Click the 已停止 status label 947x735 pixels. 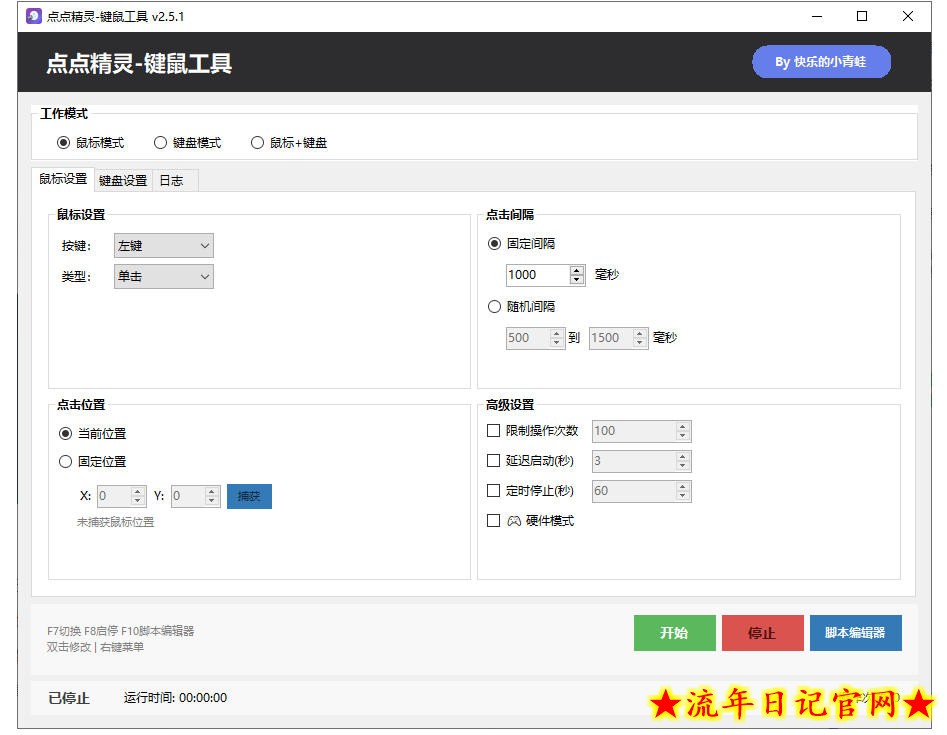click(x=69, y=699)
